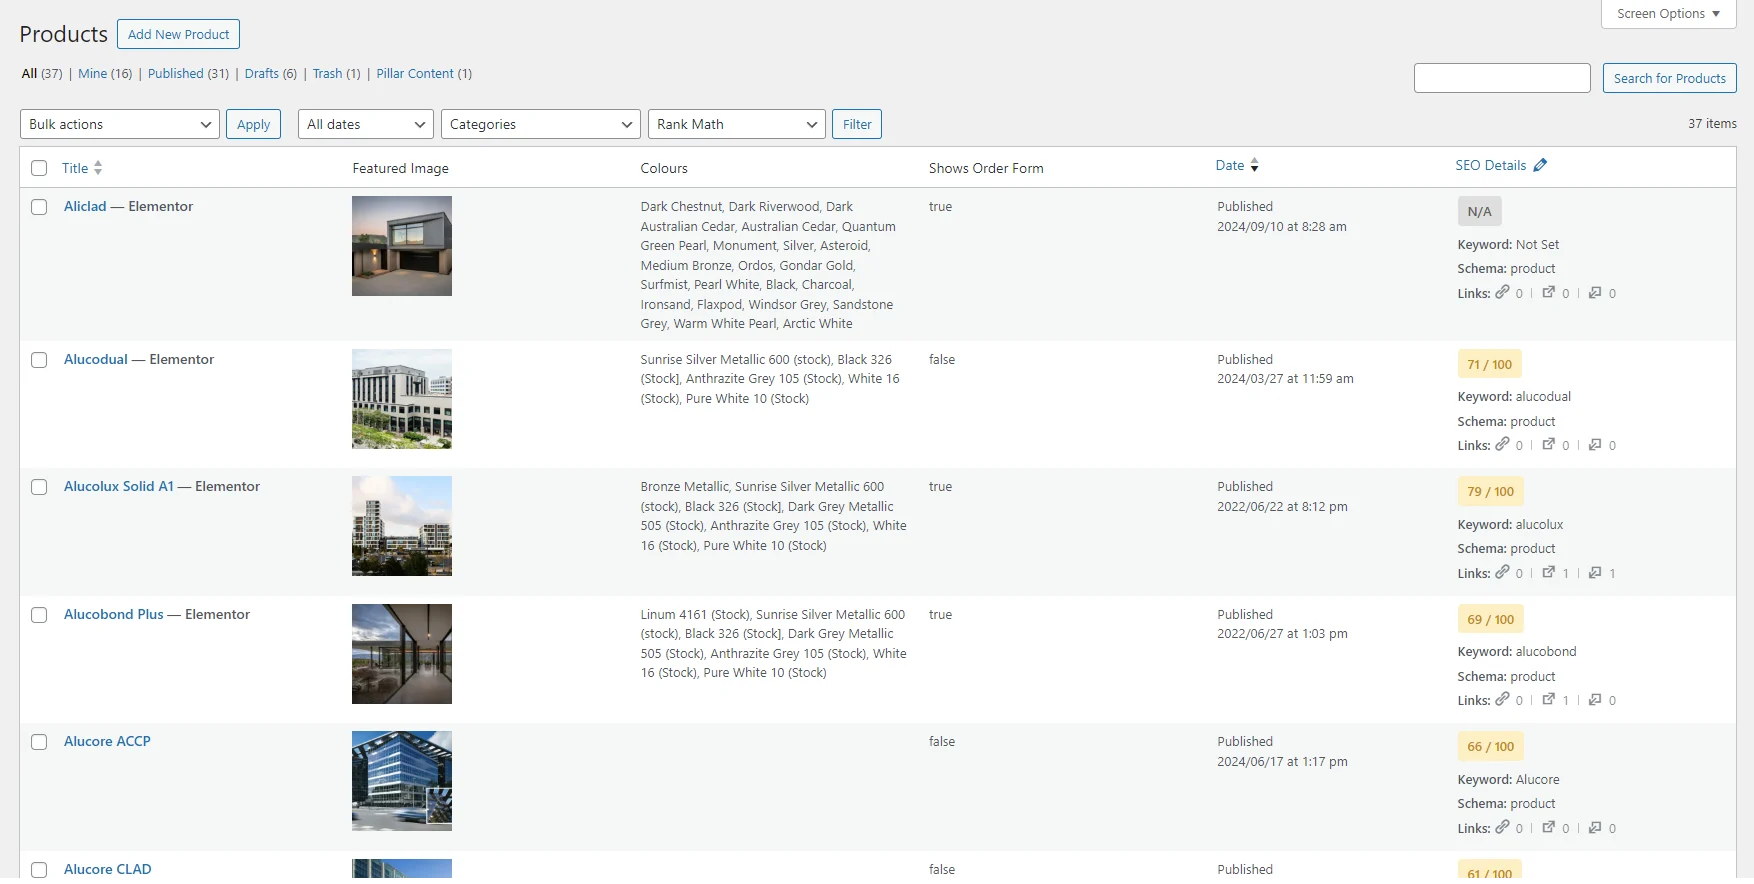Focus the product search input field

pyautogui.click(x=1502, y=78)
